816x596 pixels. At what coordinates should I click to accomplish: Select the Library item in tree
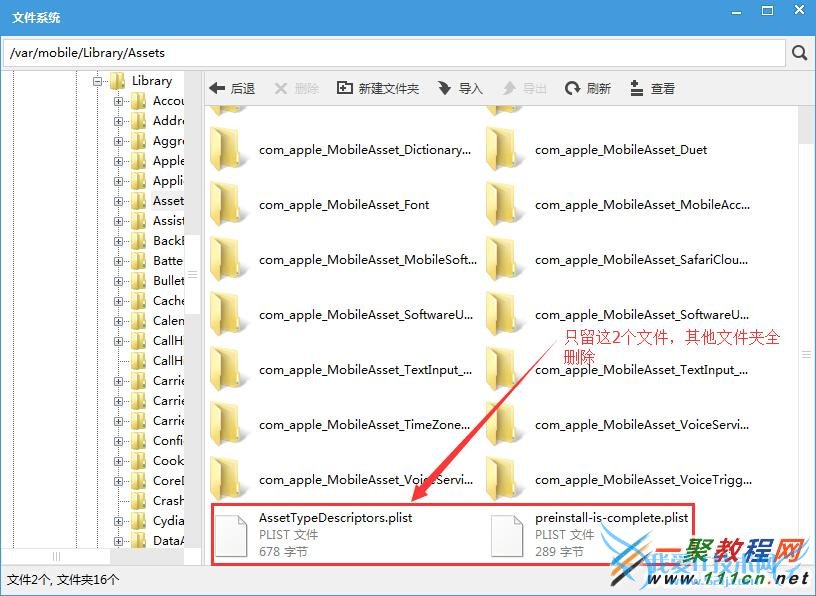coord(151,81)
